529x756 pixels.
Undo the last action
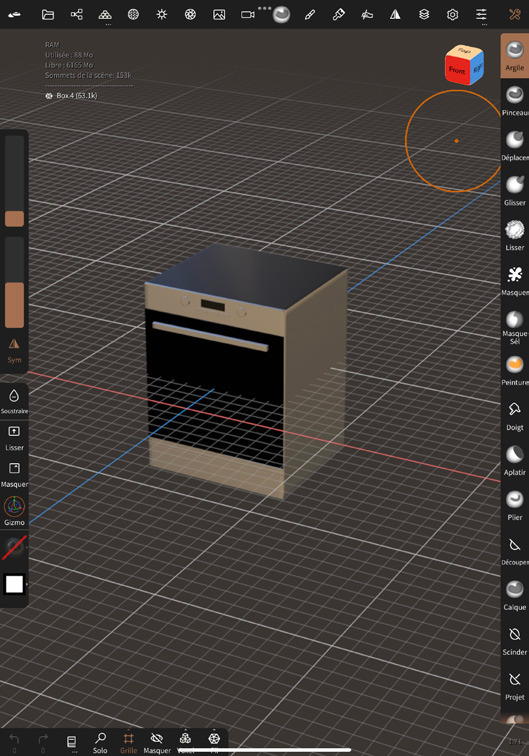pos(14,742)
